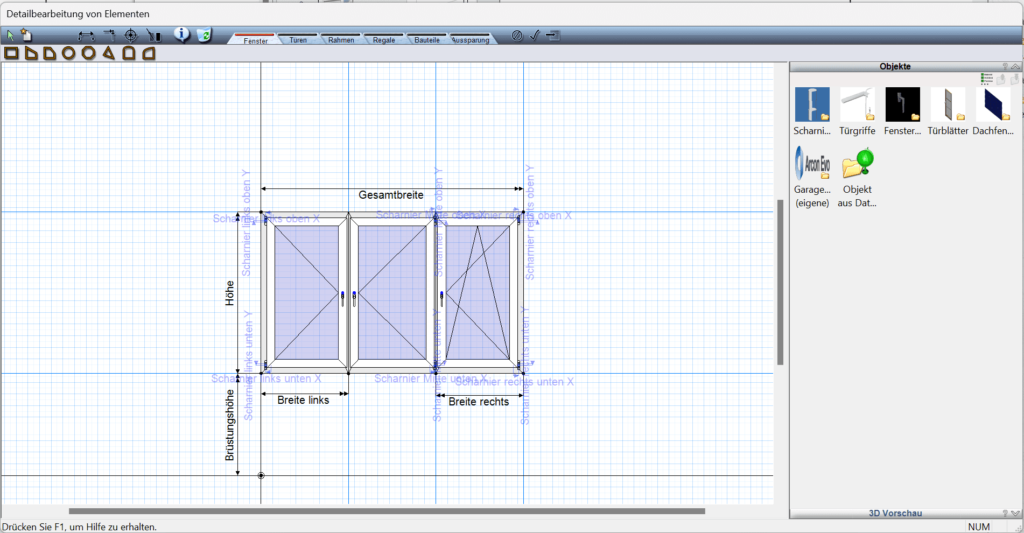Select the circle window shape
The image size is (1024, 533).
[69, 52]
